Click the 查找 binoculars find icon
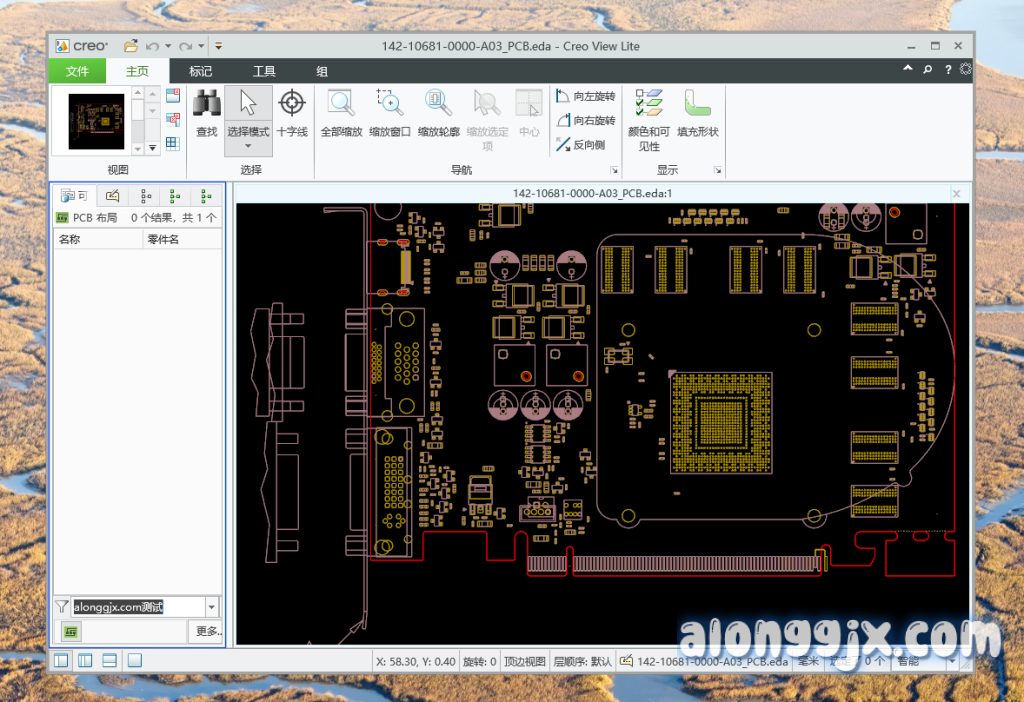 tap(206, 104)
